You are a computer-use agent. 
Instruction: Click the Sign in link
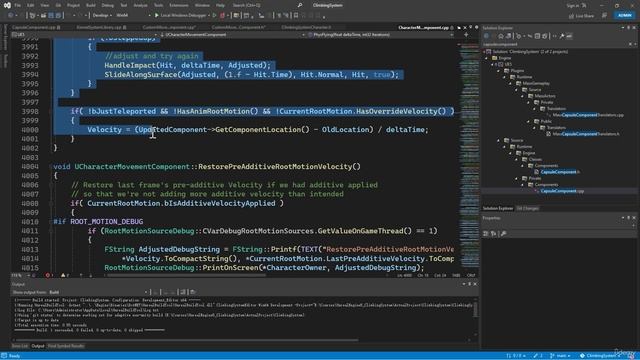pos(573,5)
